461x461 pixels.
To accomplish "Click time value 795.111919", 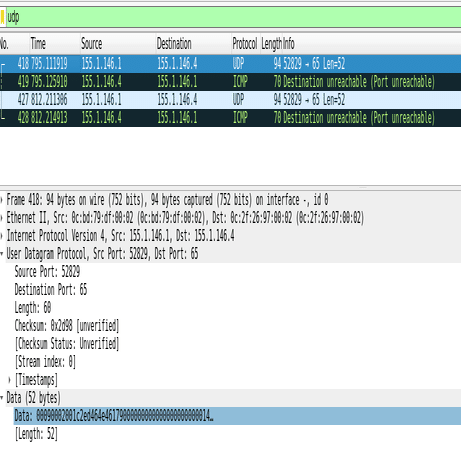I will coord(49,64).
